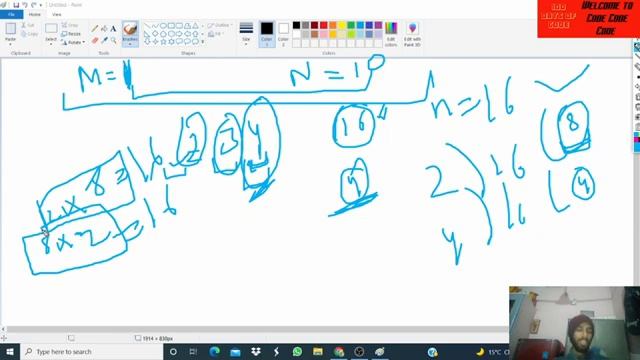Open WhatsApp from taskbar

[x=297, y=351]
